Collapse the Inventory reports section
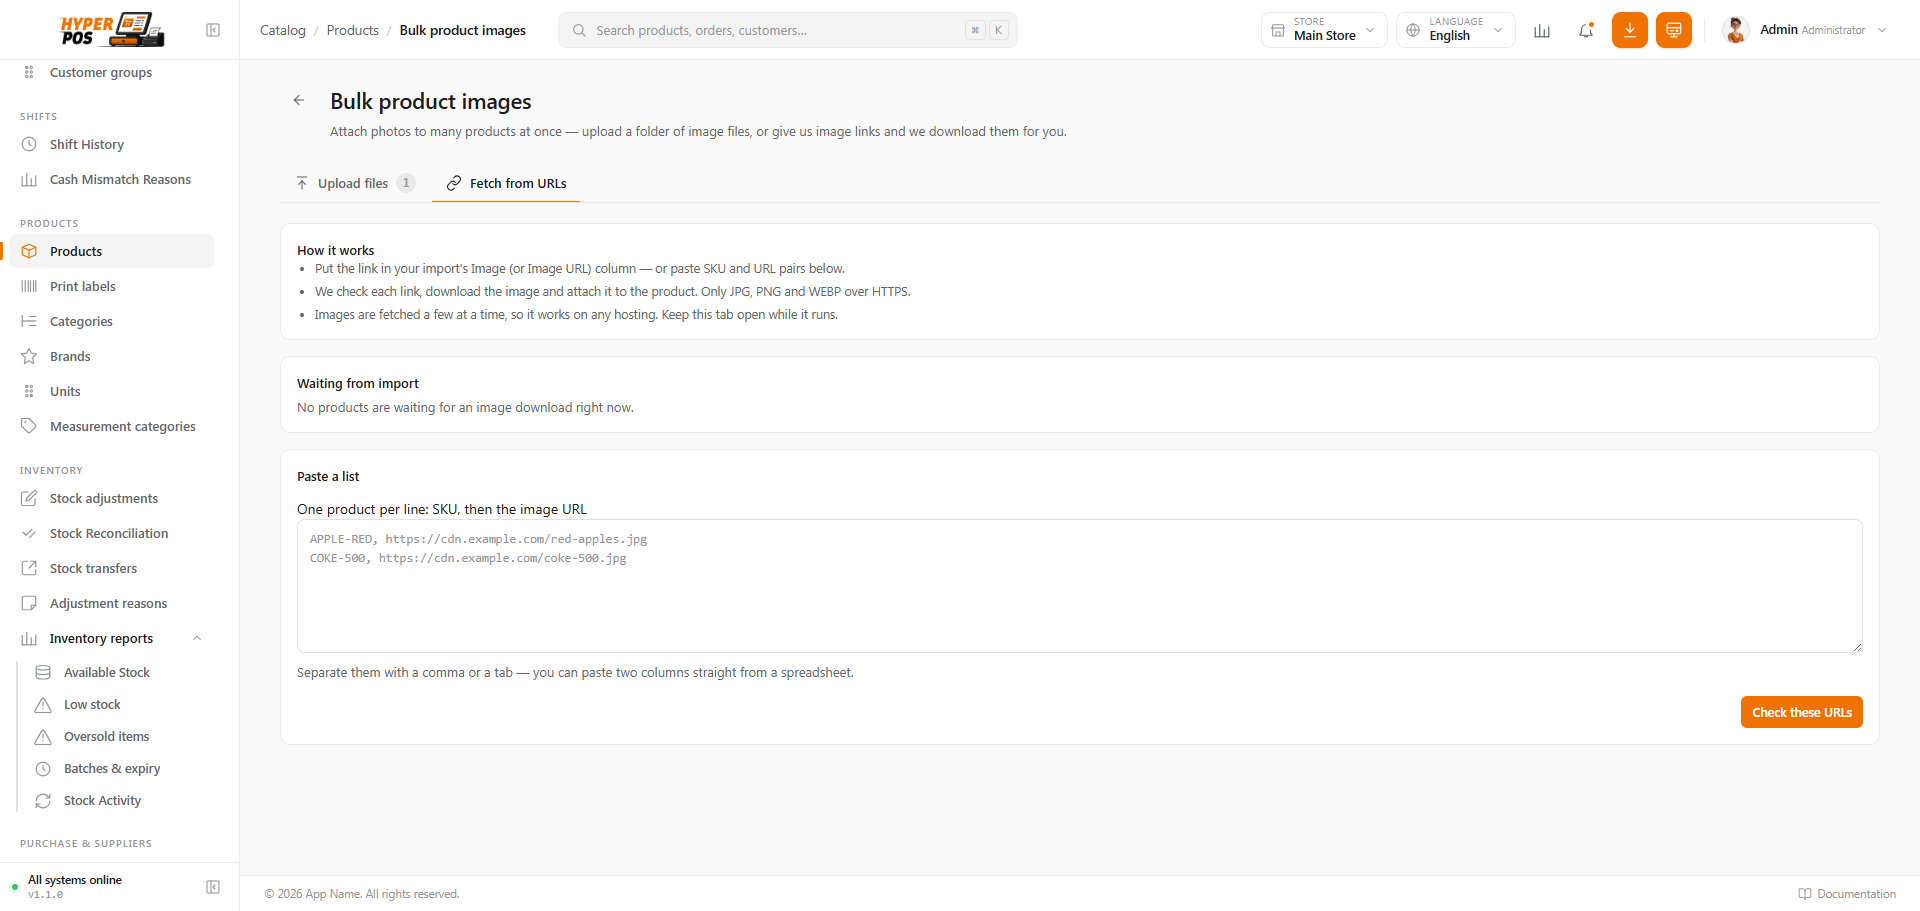 tap(197, 638)
